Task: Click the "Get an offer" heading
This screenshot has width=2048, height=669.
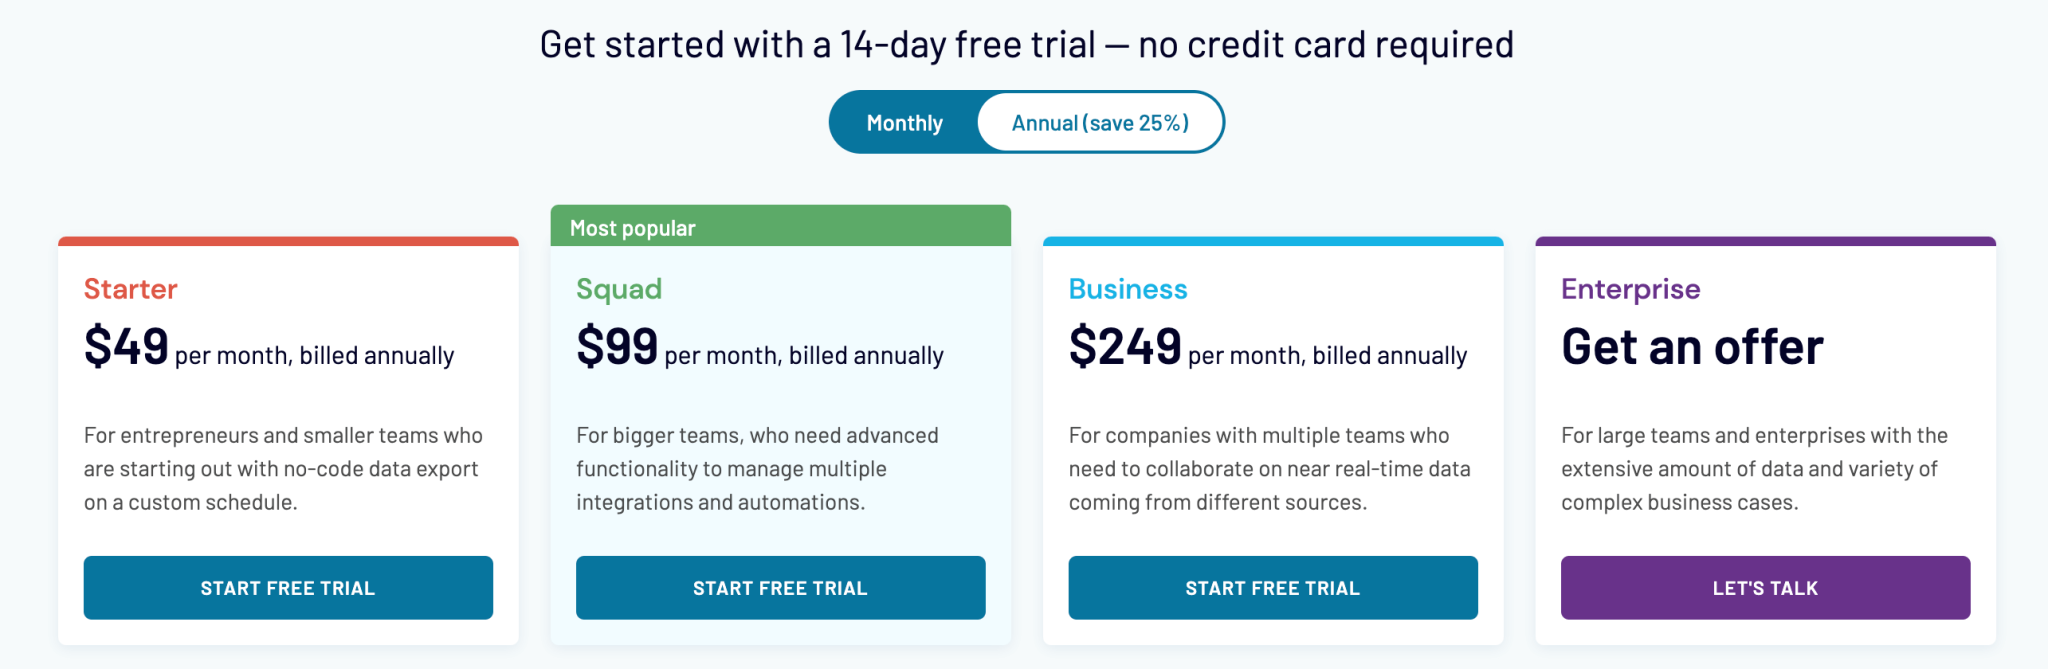Action: (x=1692, y=347)
